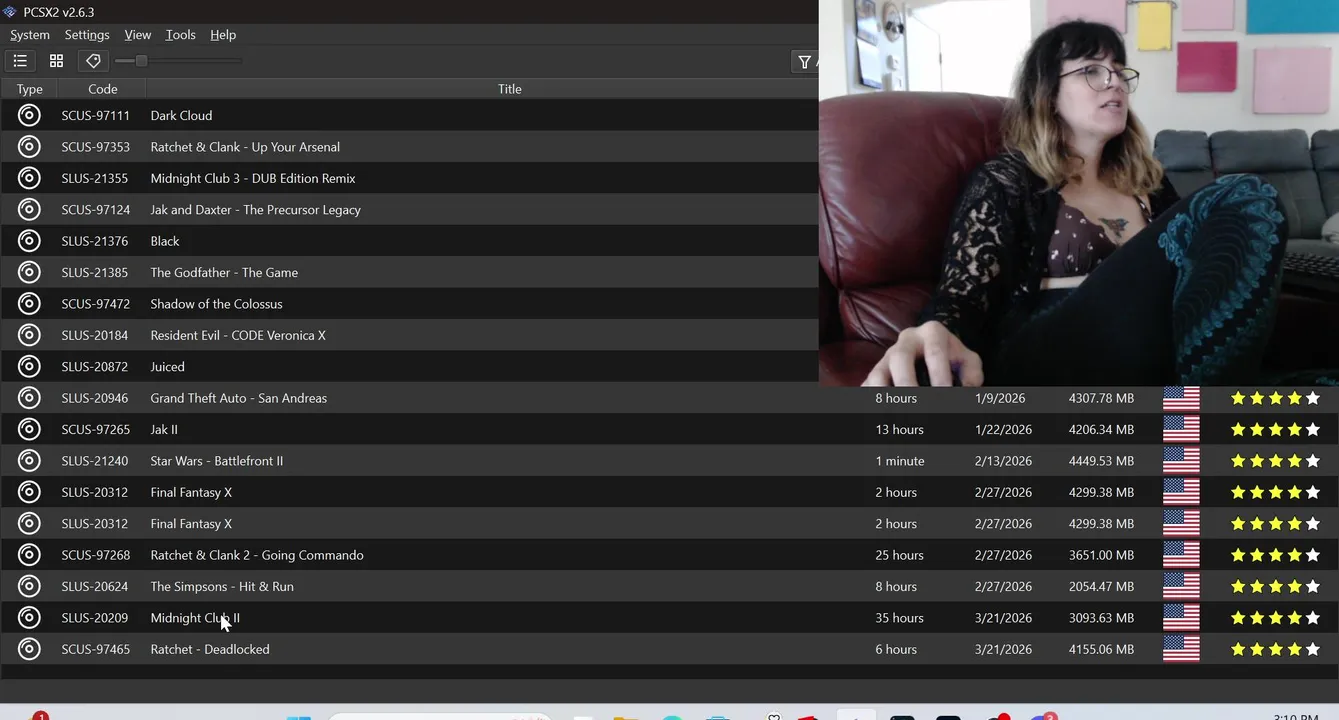Select Ratchet & Clank 2 - Going Commando
Image resolution: width=1339 pixels, height=720 pixels.
point(257,555)
